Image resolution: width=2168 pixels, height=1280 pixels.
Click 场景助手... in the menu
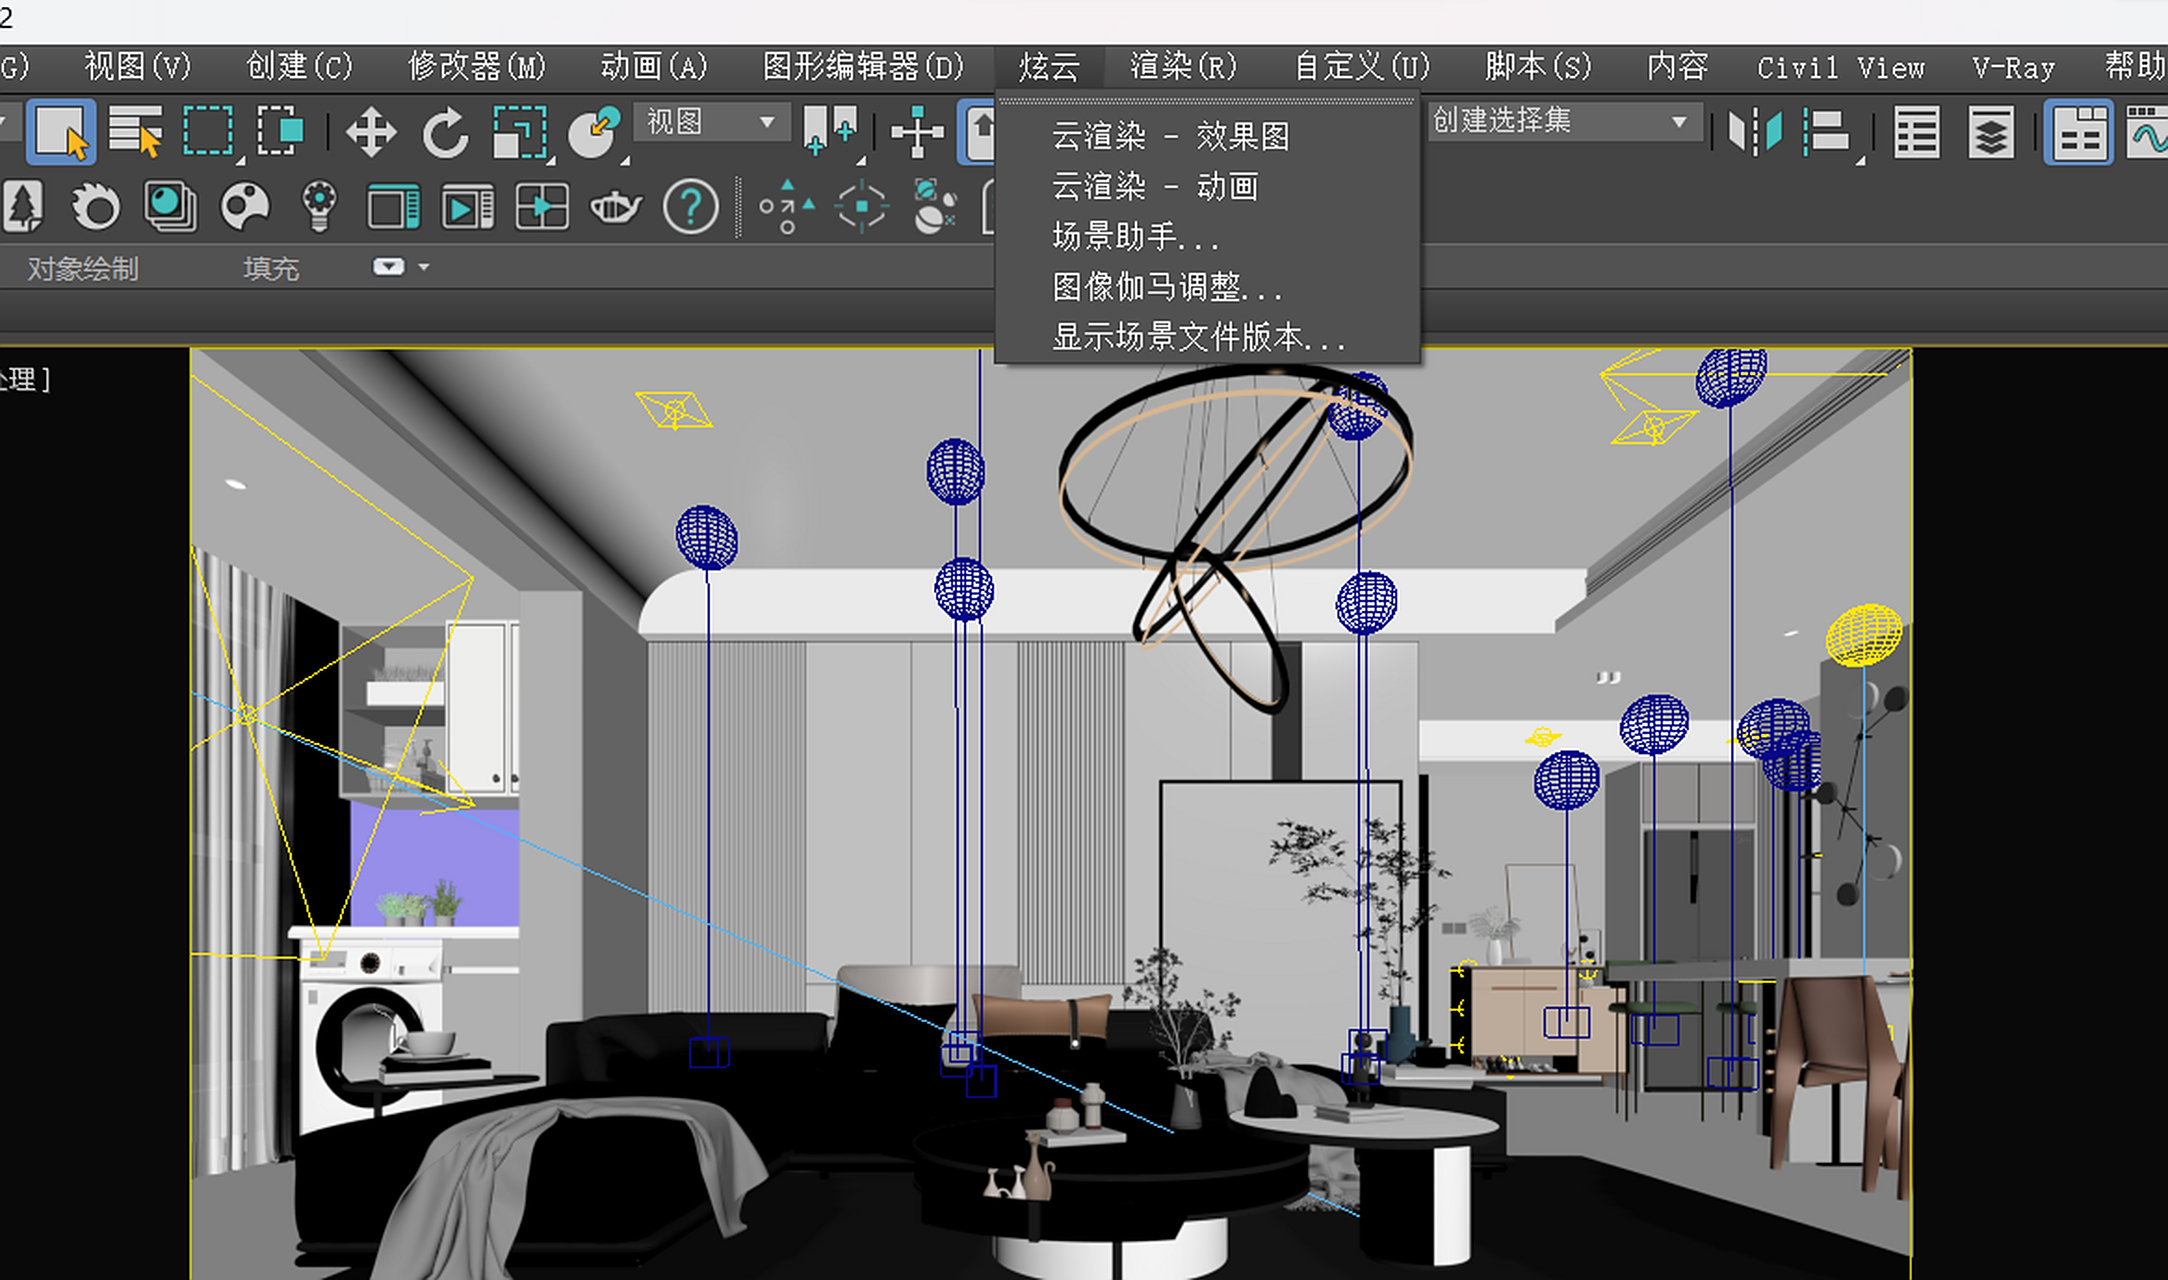coord(1135,236)
